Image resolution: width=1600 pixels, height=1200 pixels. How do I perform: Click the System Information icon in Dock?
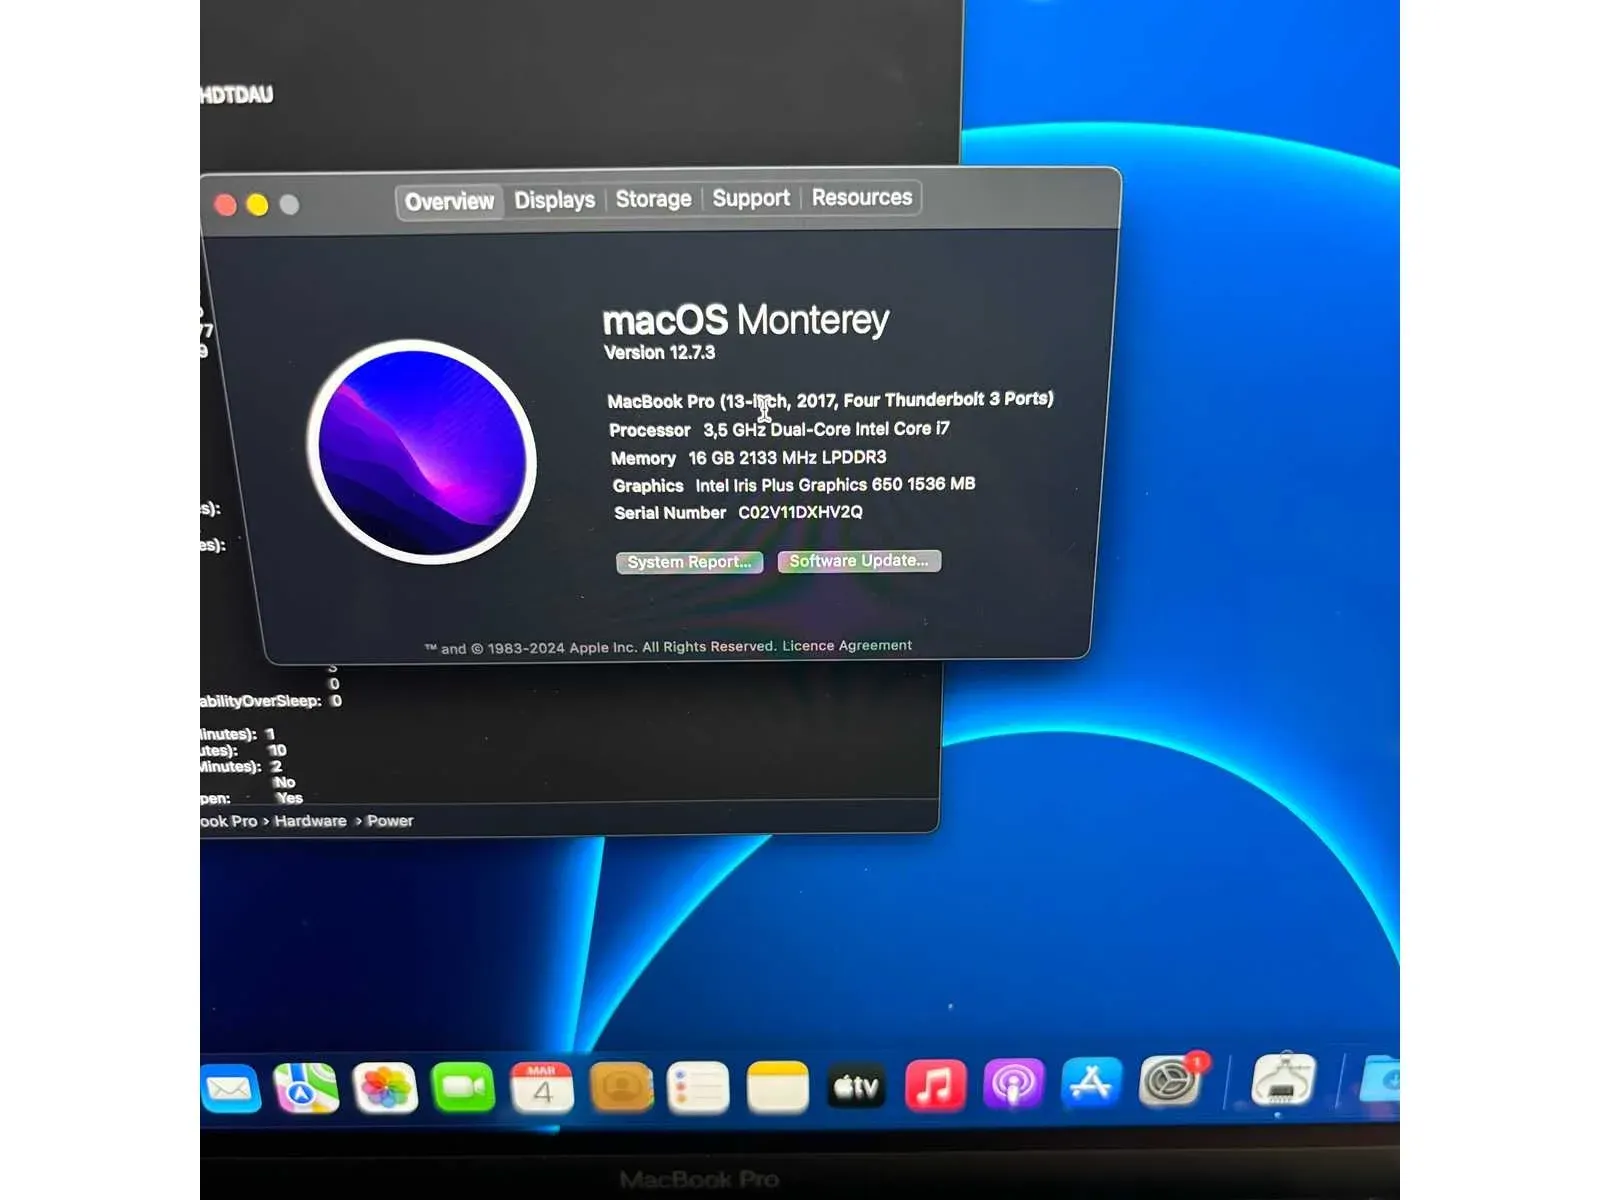coord(1283,1080)
